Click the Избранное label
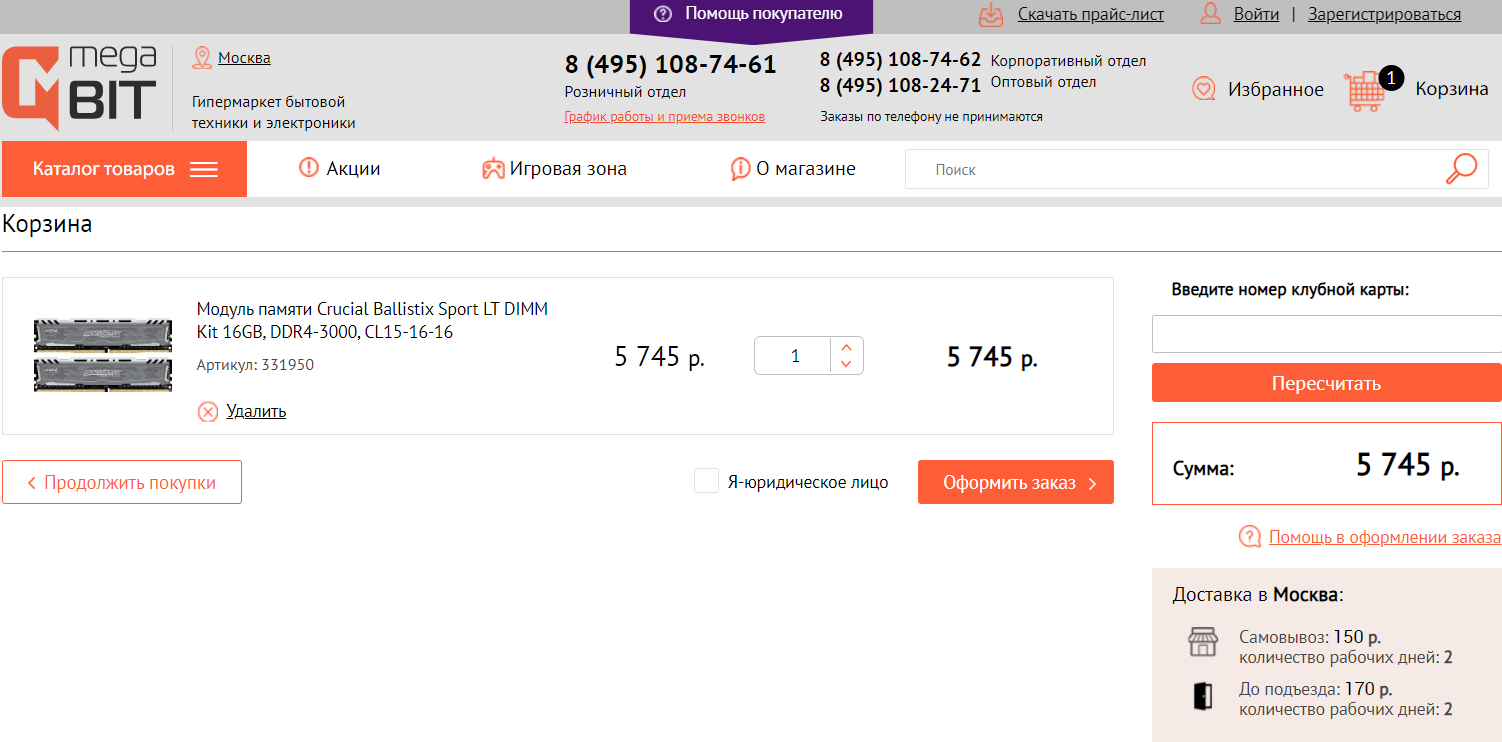Image resolution: width=1502 pixels, height=742 pixels. tap(1276, 90)
